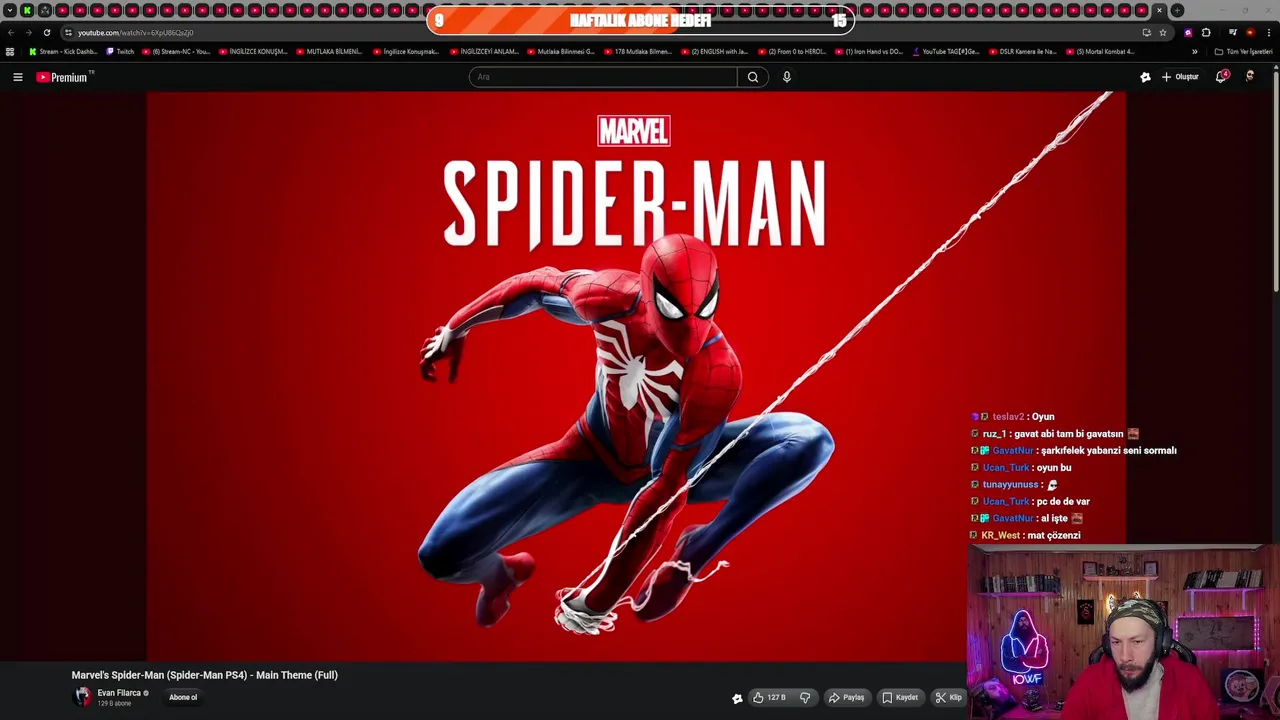Click the sparkle icon left of like button
The height and width of the screenshot is (720, 1280).
[x=737, y=698]
